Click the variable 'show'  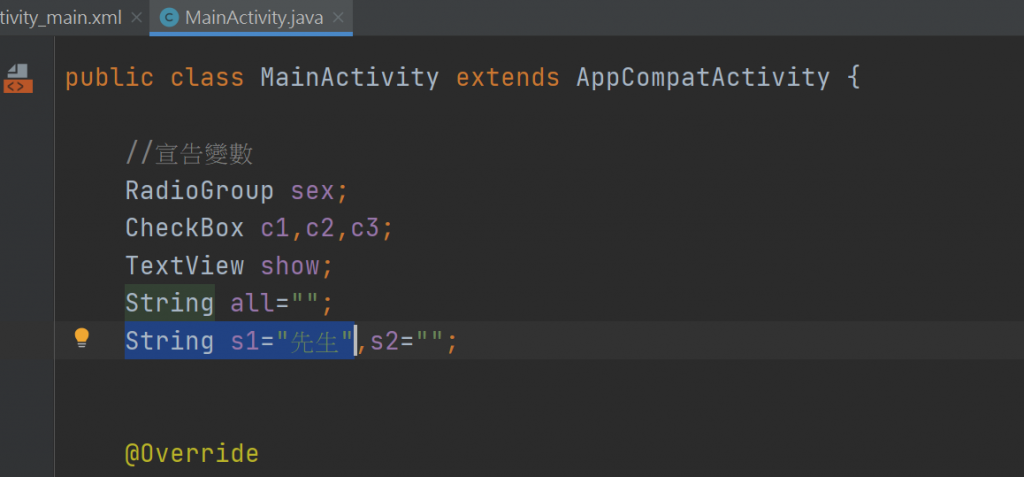coord(290,266)
